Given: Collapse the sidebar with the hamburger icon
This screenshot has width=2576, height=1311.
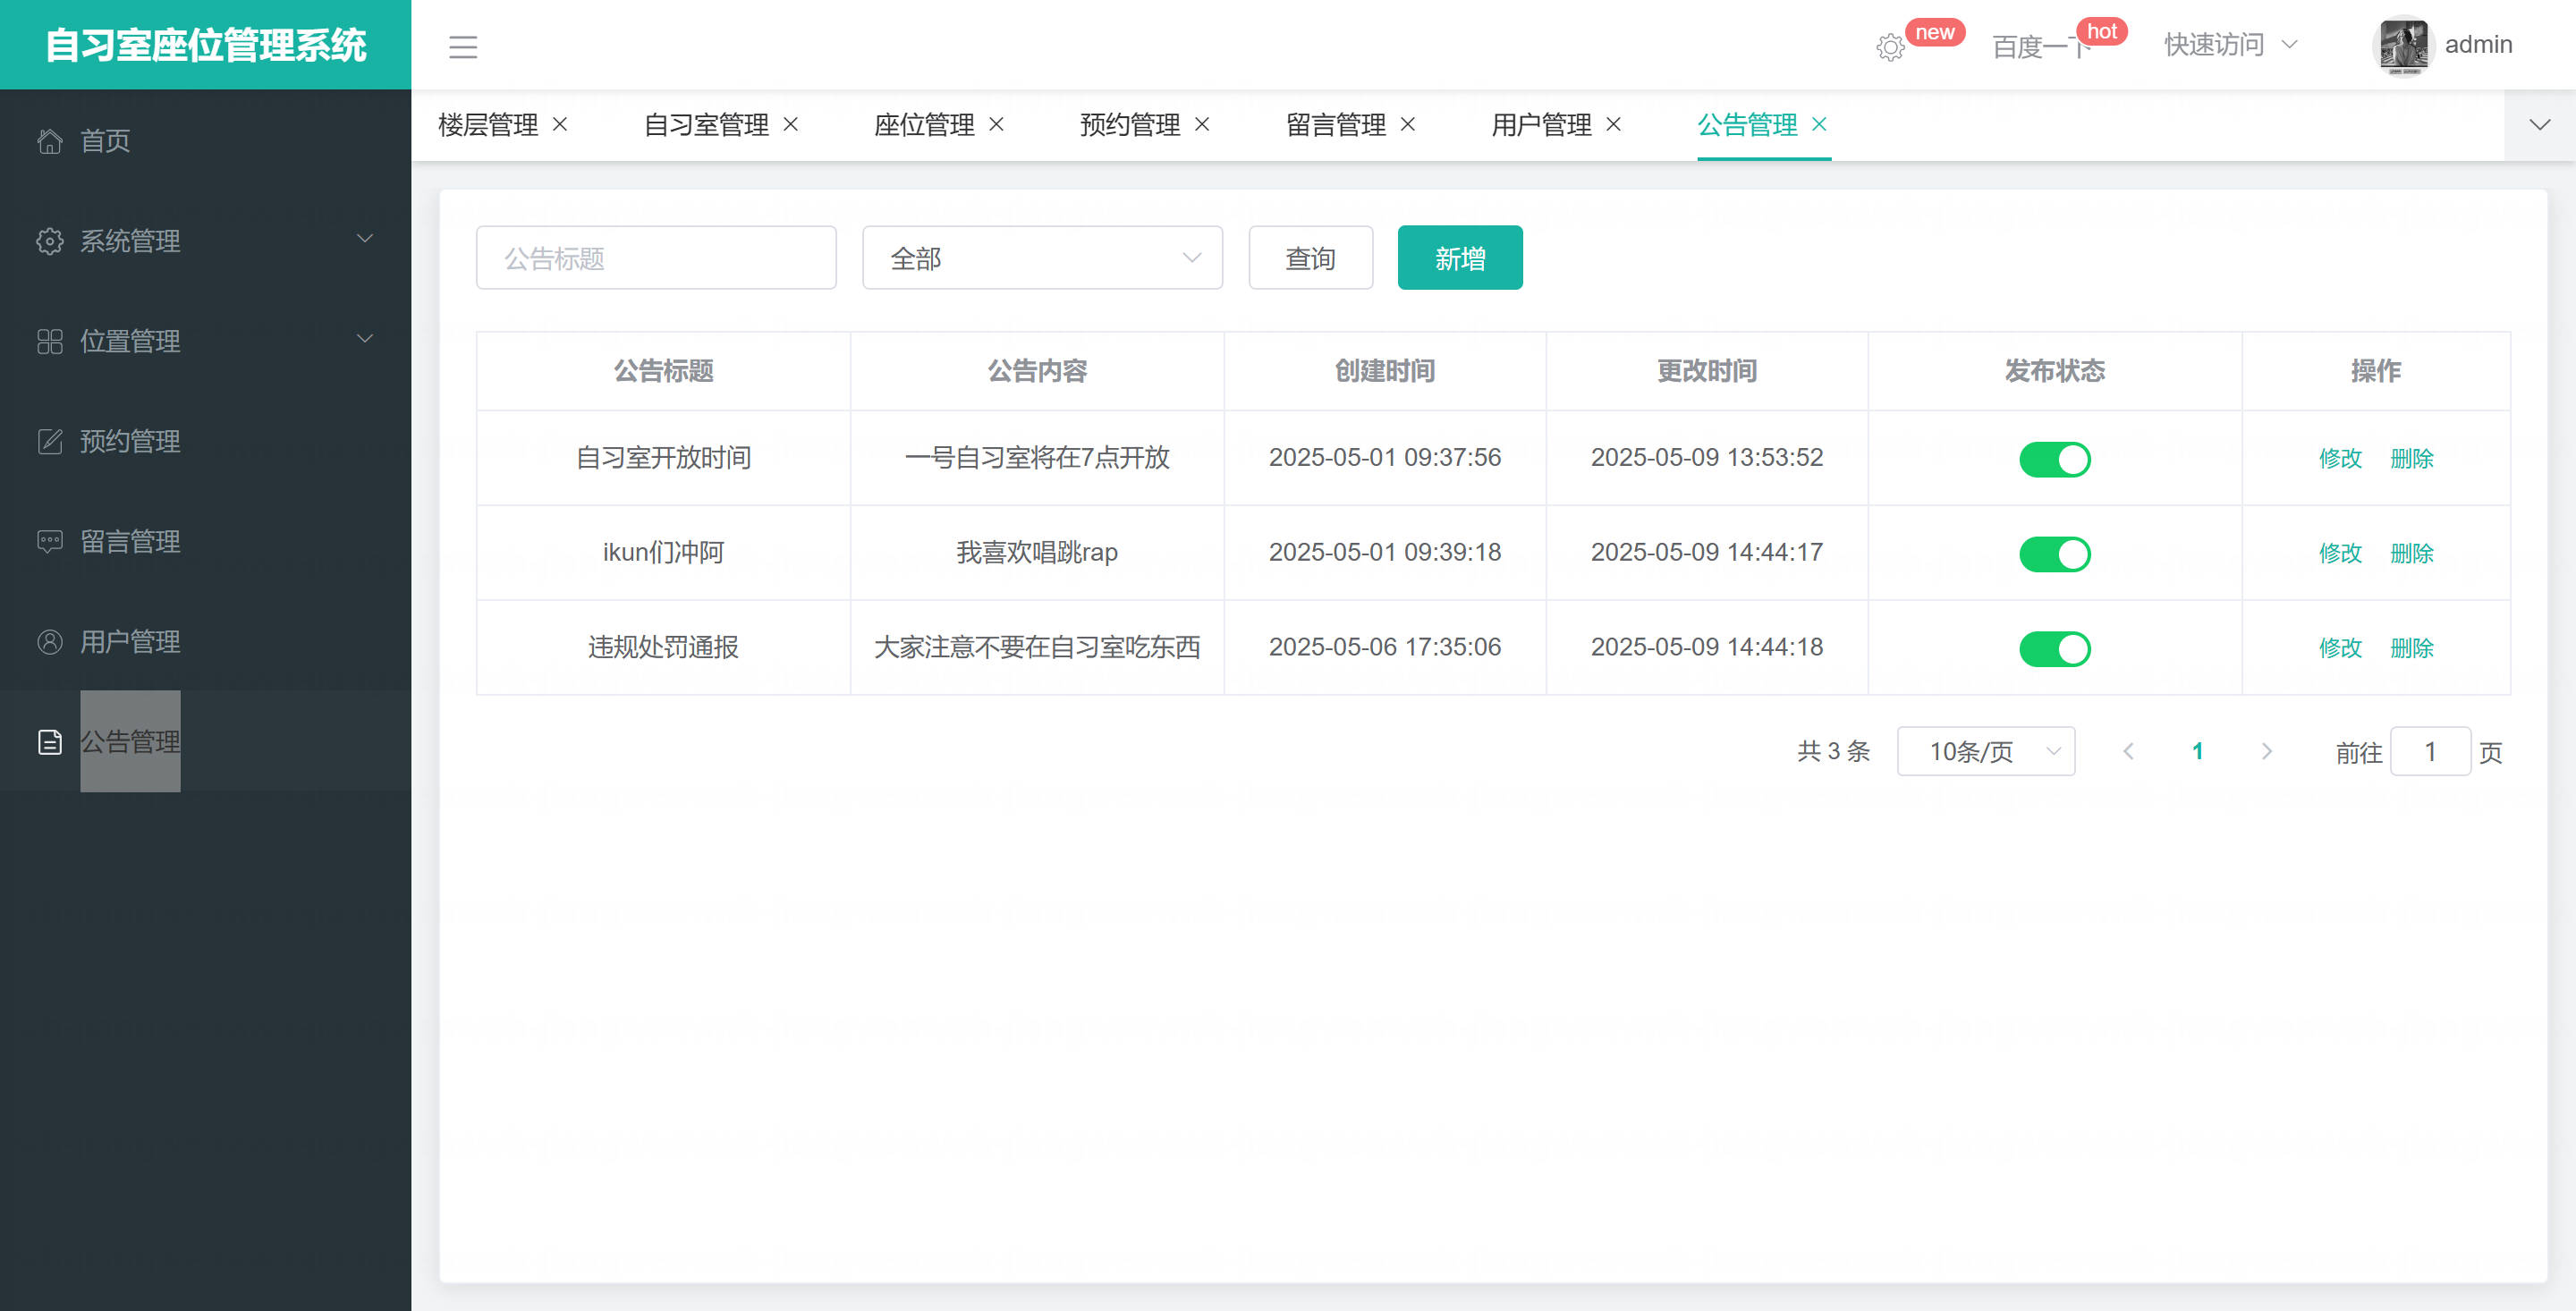Looking at the screenshot, I should 463,46.
